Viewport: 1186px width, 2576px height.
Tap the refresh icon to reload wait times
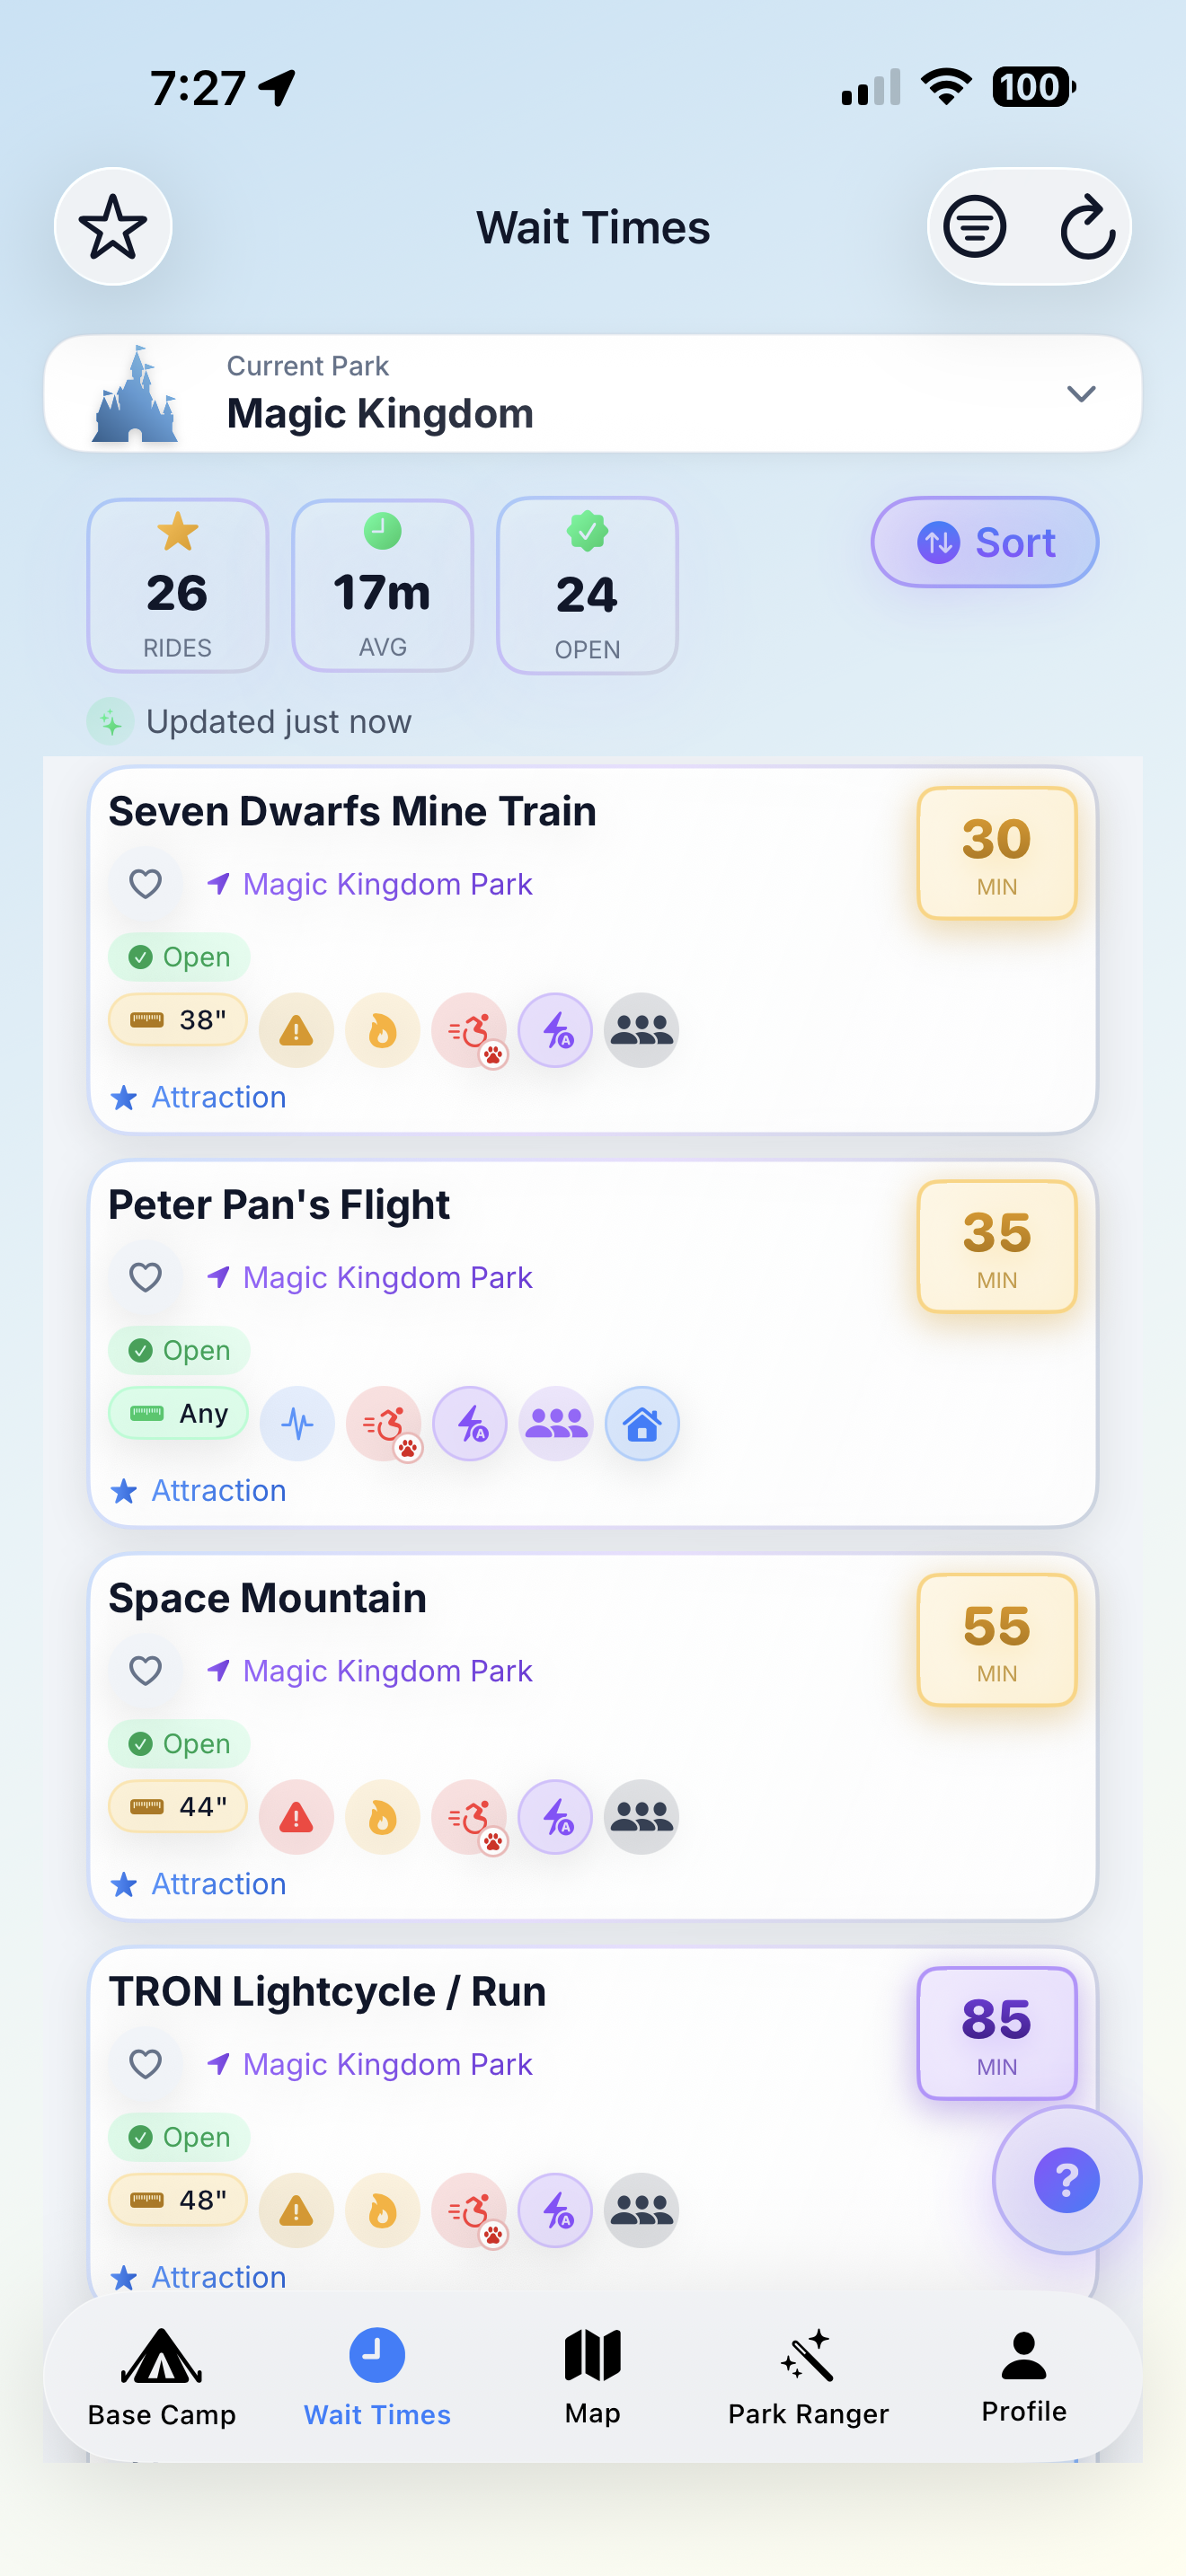(x=1089, y=227)
